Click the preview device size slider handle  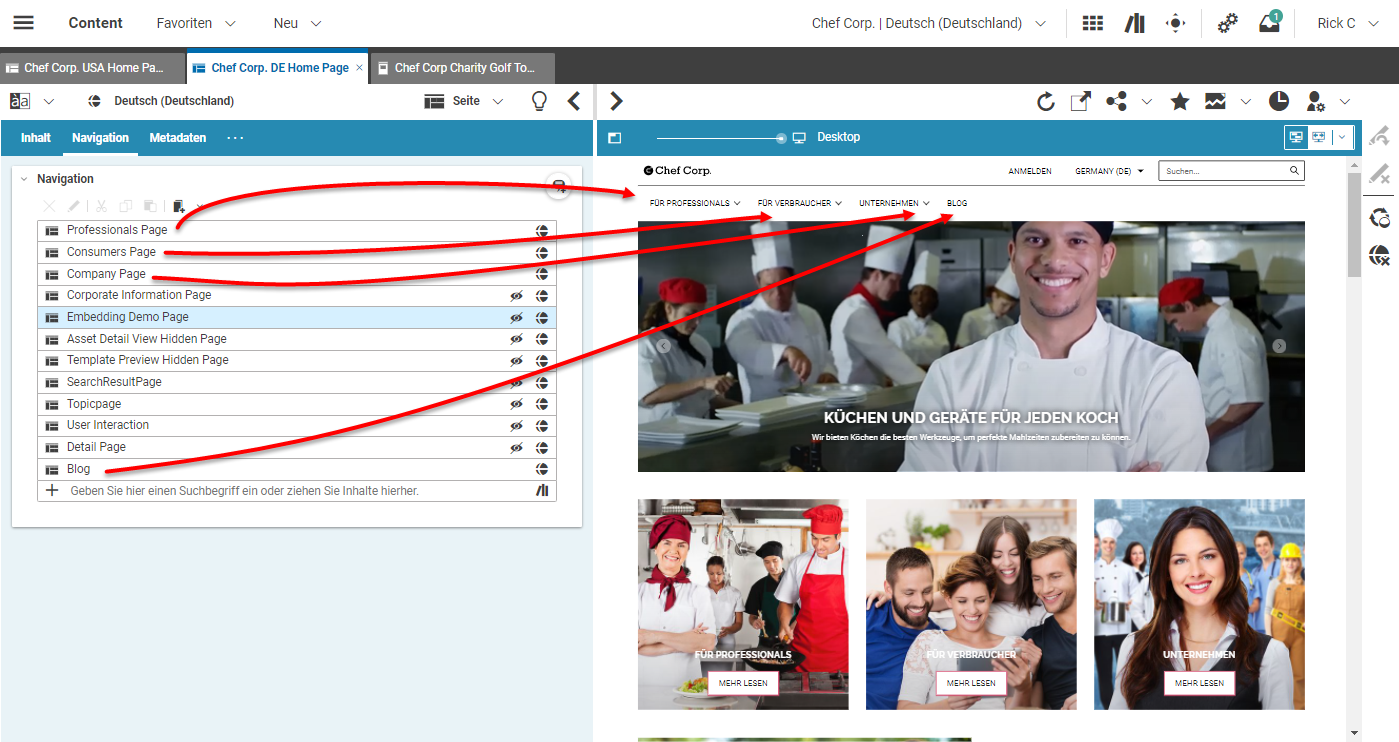coord(781,138)
